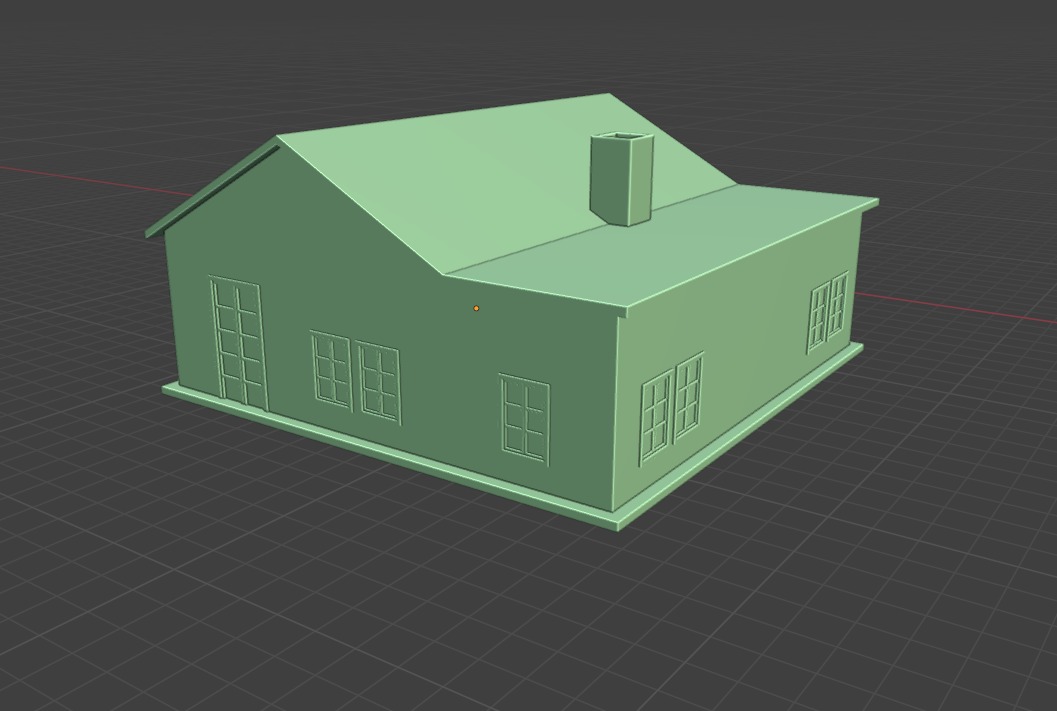Select the orange object origin dot
The height and width of the screenshot is (711, 1057).
476,309
